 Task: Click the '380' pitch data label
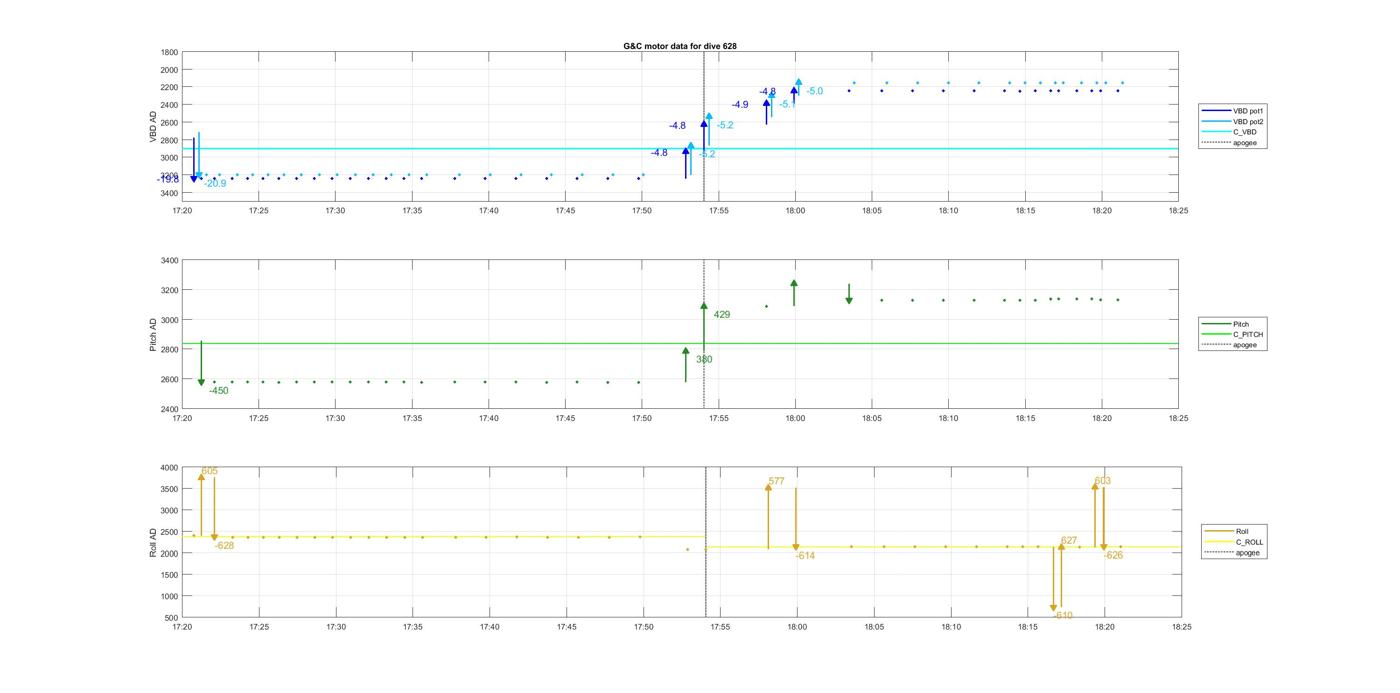[x=704, y=359]
